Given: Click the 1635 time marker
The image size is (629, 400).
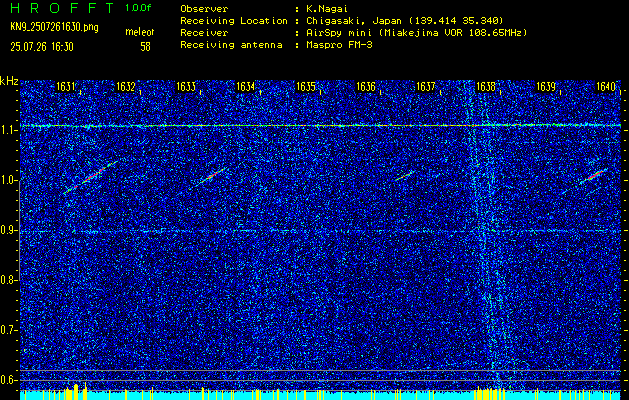Looking at the screenshot, I should [306, 87].
